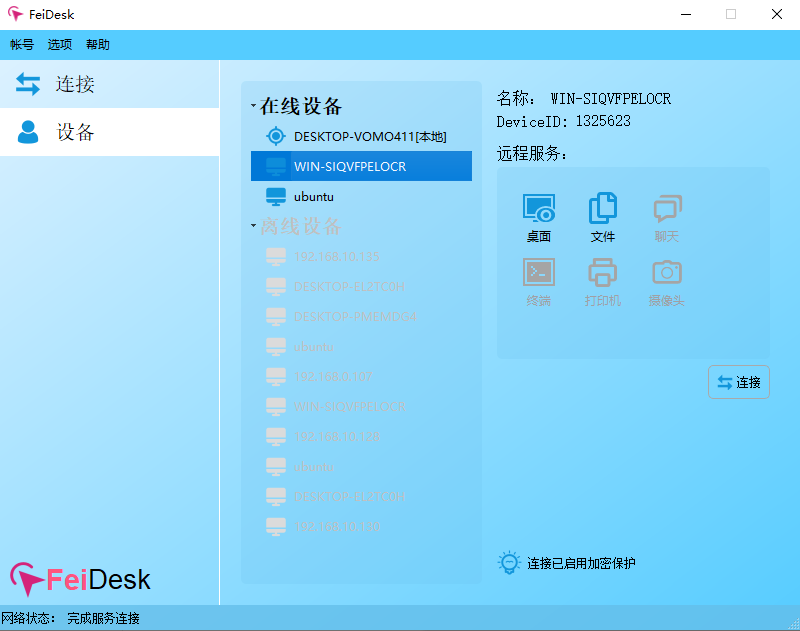Select the 聊天 chat service icon
Viewport: 800px width, 631px height.
coord(667,217)
